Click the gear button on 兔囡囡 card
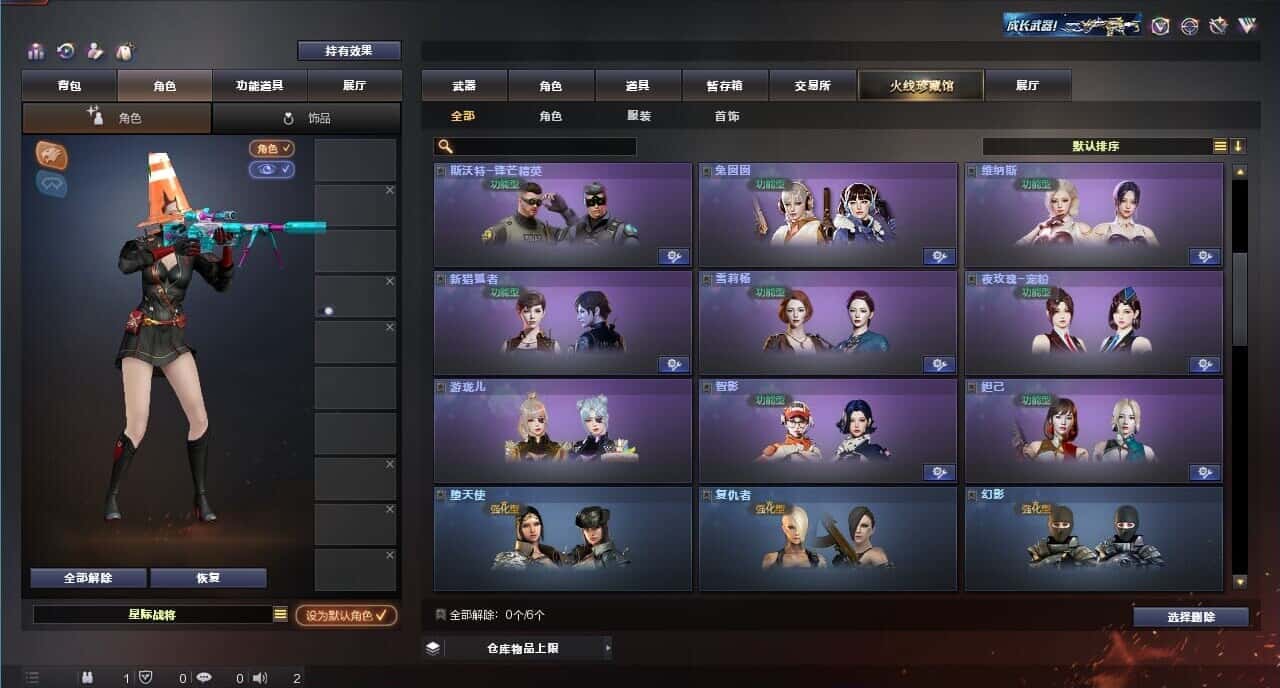Image resolution: width=1280 pixels, height=688 pixels. (x=939, y=257)
